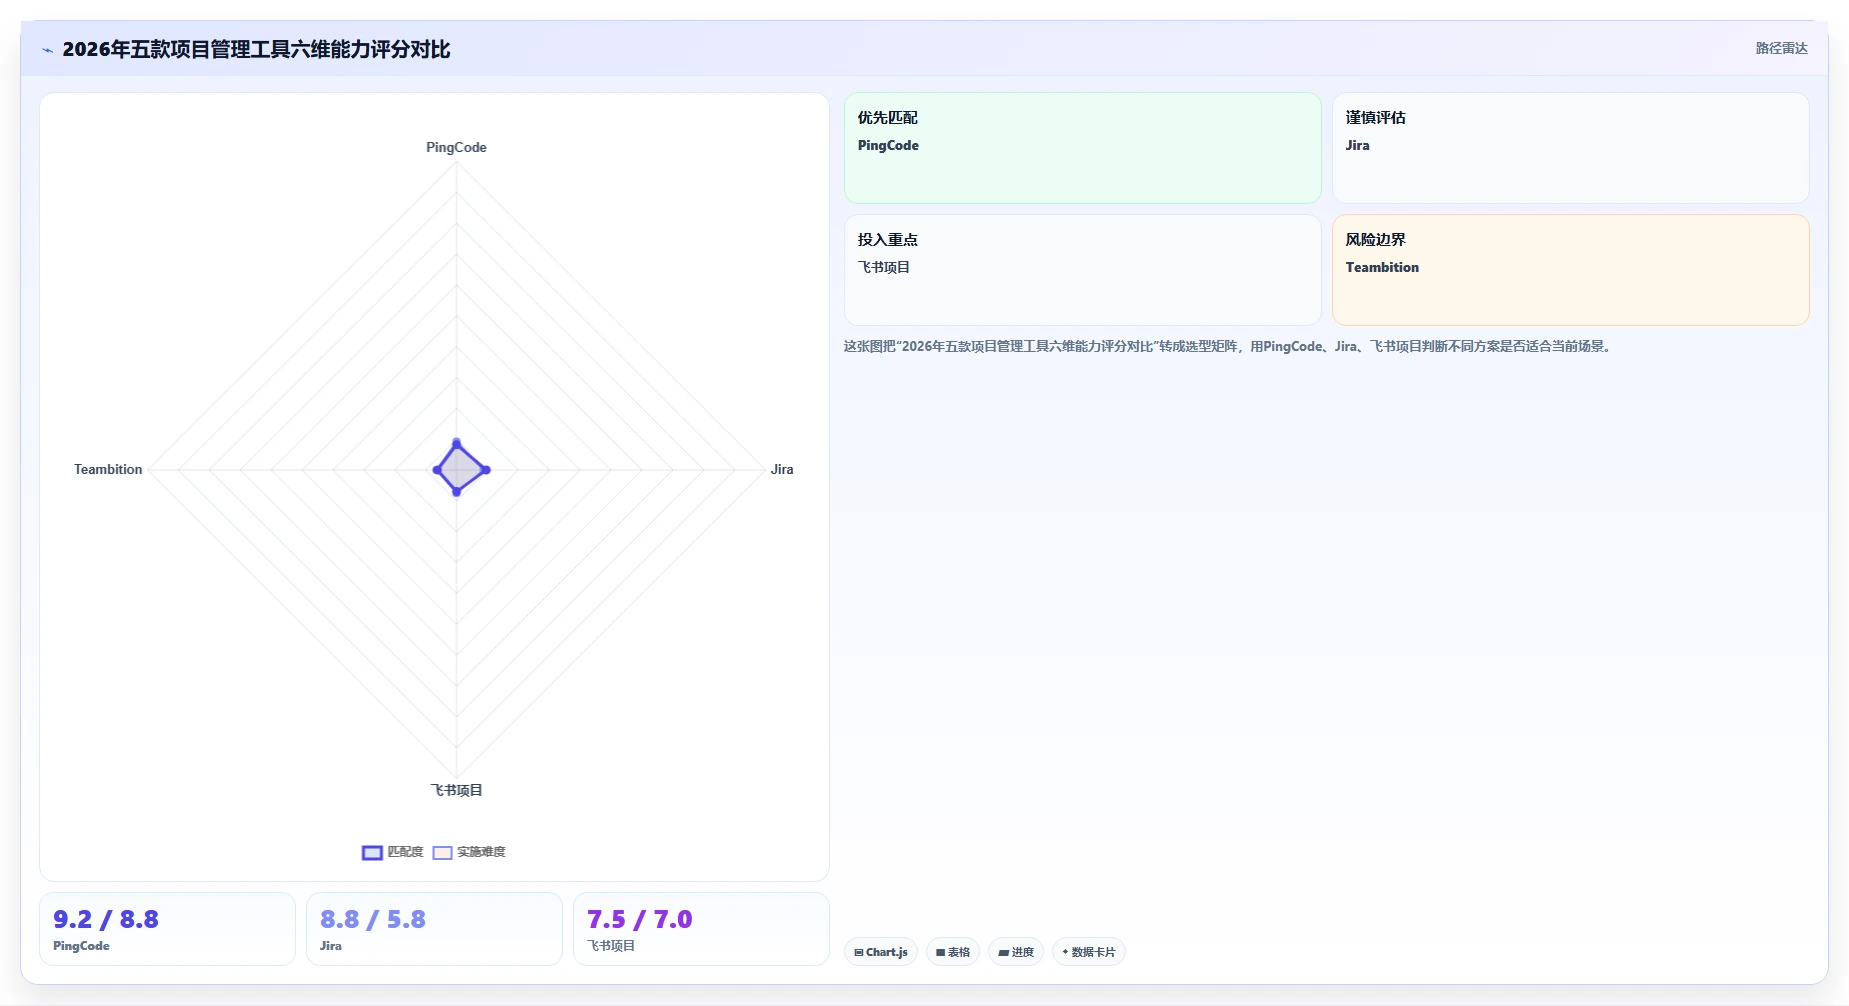Click the left data point on radar polygon
The image size is (1849, 1006).
437,470
